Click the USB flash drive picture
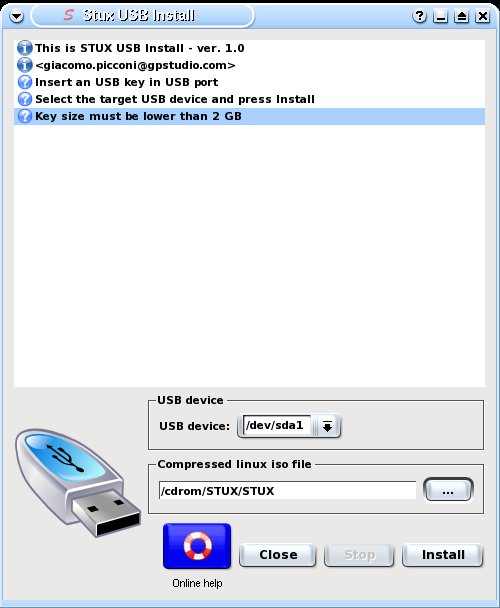 [78, 482]
